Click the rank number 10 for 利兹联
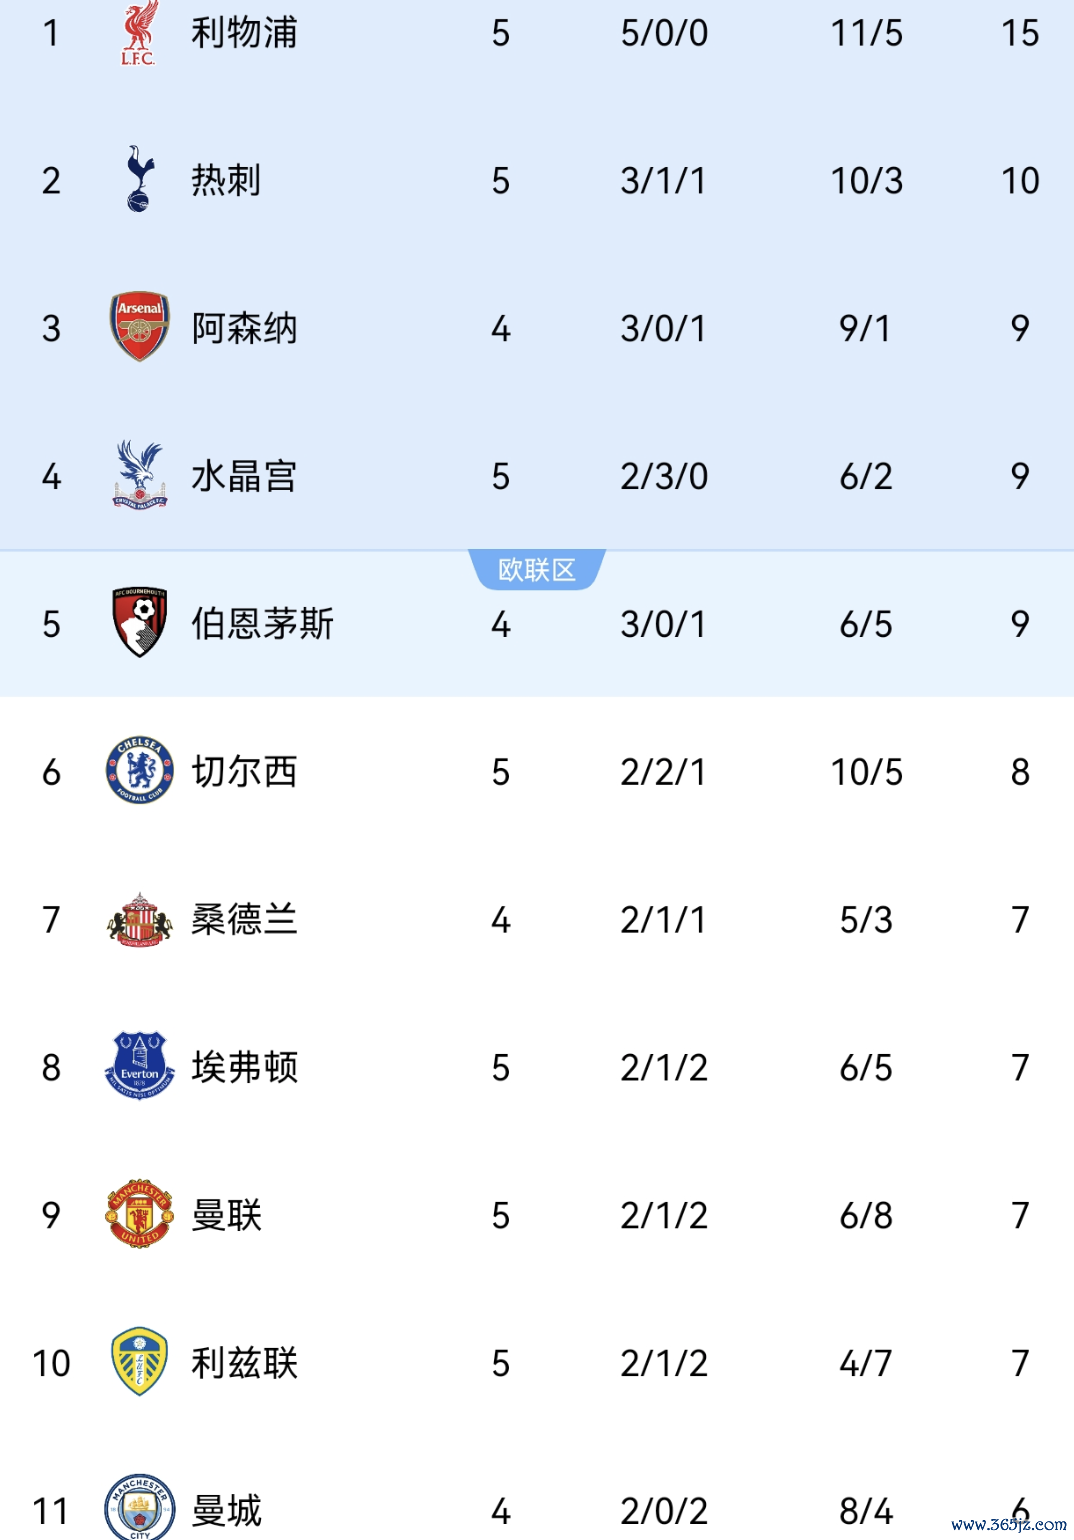 [51, 1363]
